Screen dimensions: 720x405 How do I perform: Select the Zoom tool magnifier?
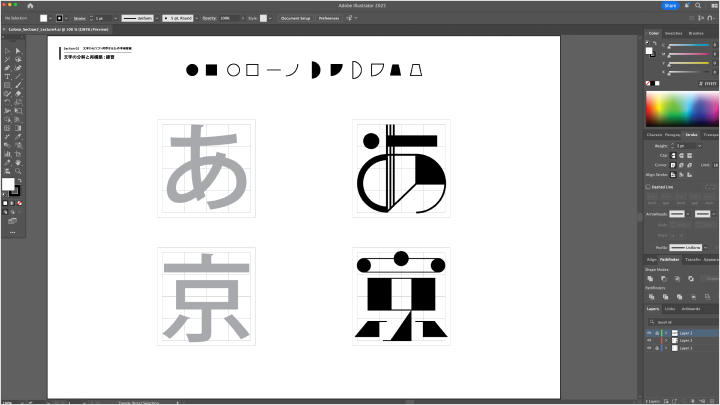tap(18, 171)
